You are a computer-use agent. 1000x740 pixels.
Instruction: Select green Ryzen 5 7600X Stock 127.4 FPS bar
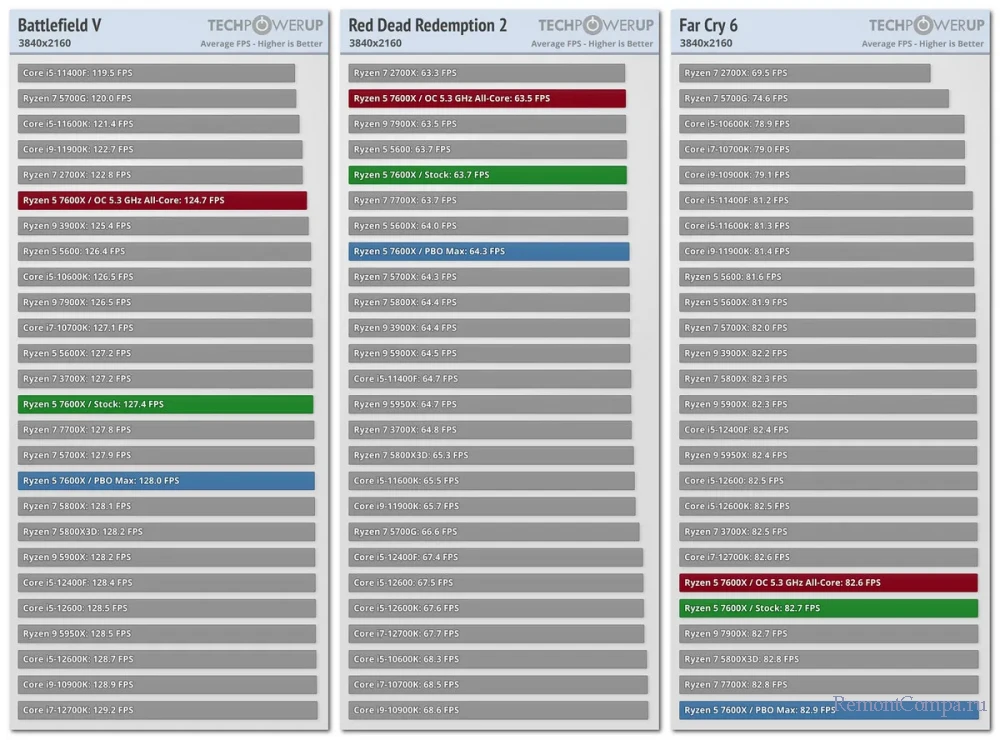(165, 404)
